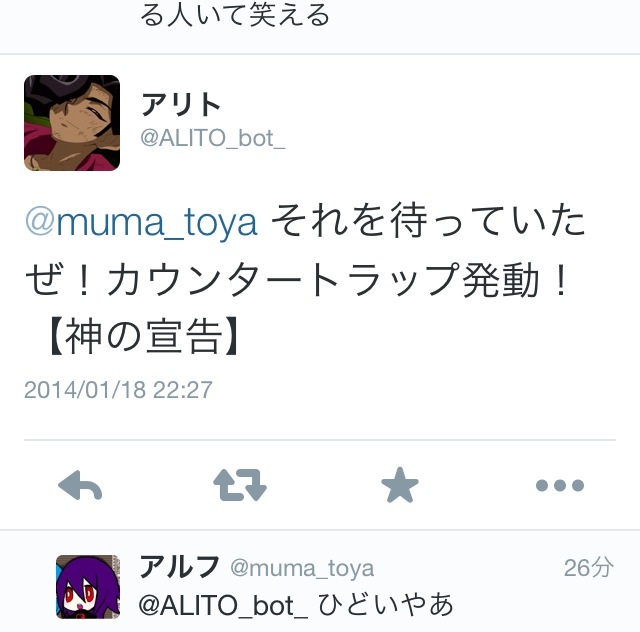Open アルフ profile avatar
The width and height of the screenshot is (640, 632).
88,586
